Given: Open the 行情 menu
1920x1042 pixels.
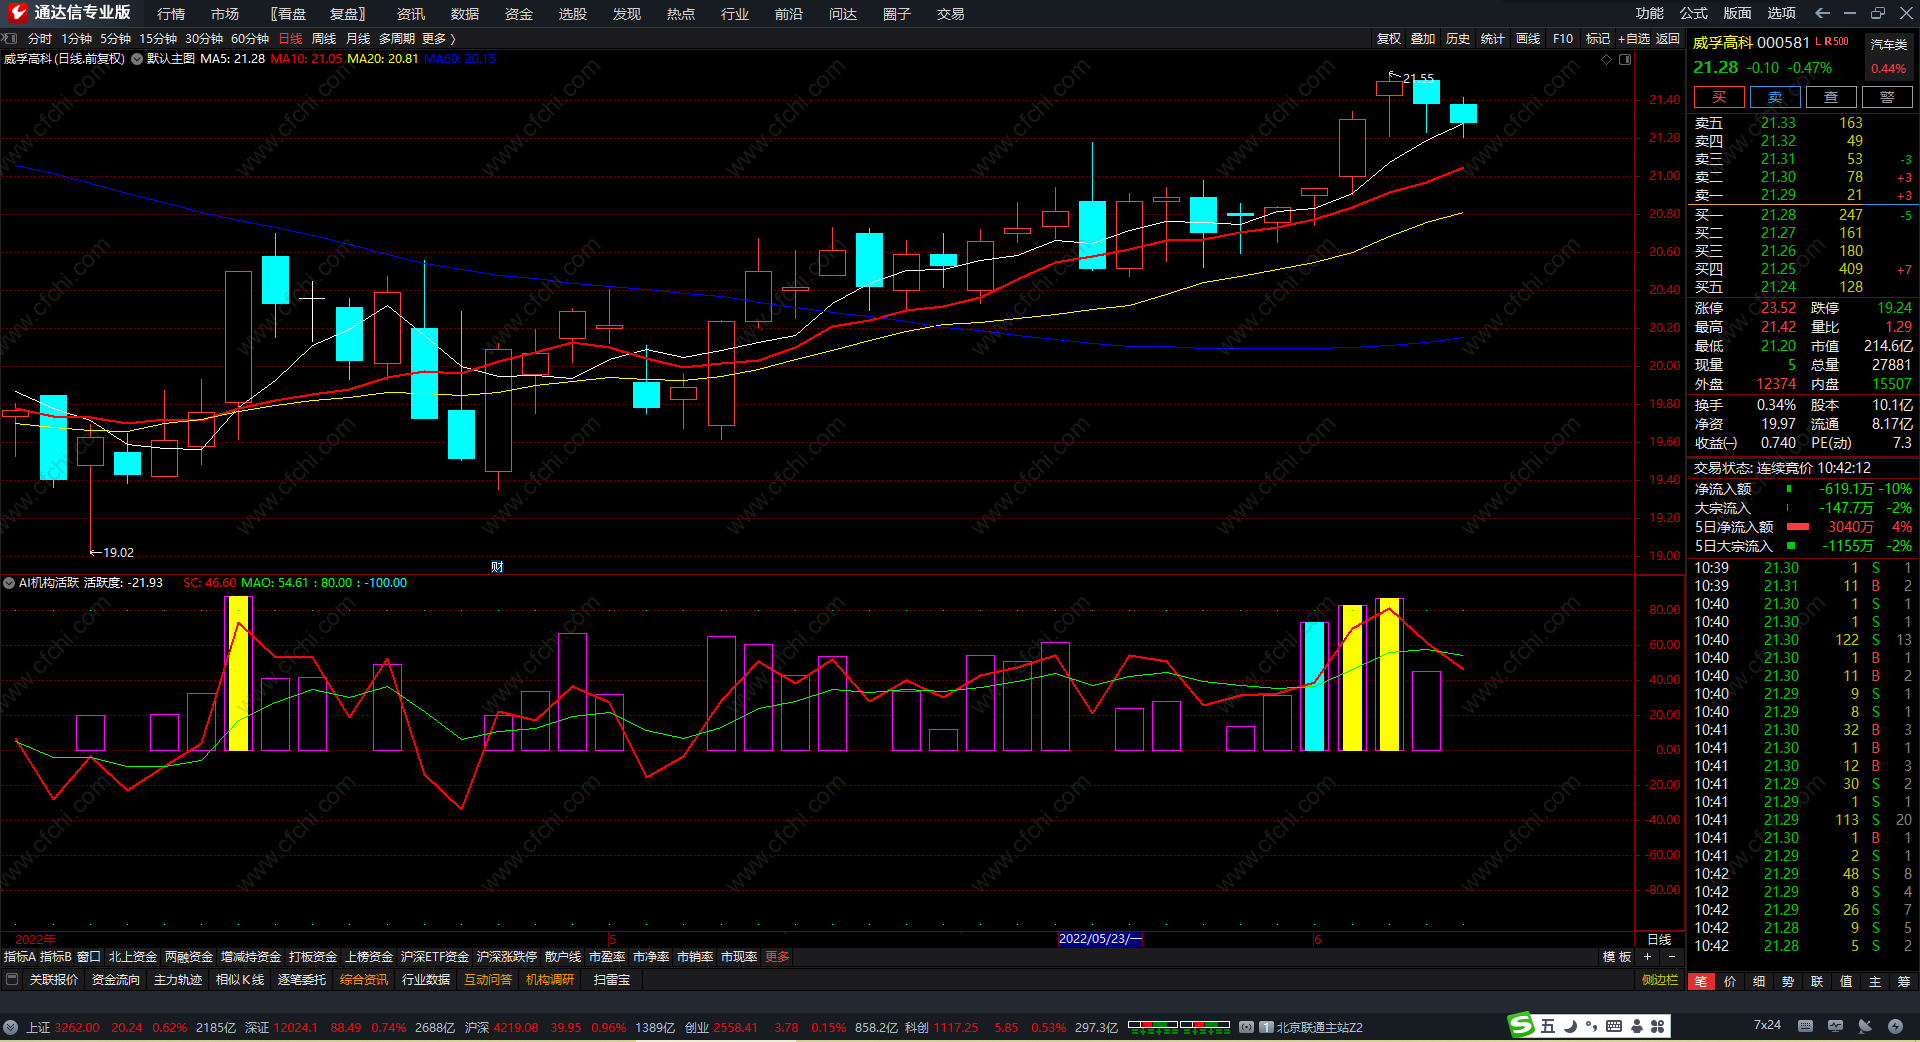Looking at the screenshot, I should click(171, 14).
